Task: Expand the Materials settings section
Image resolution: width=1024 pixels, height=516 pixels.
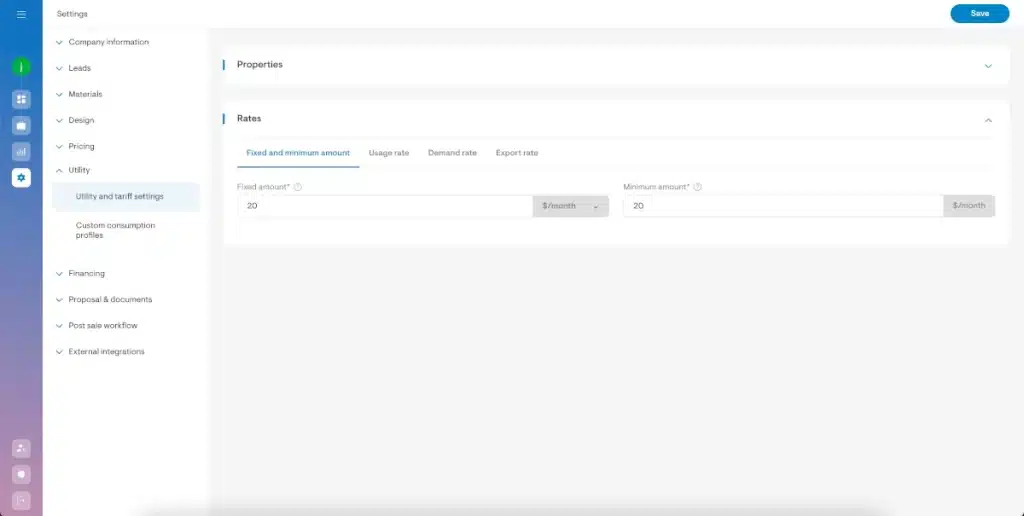Action: pos(79,94)
